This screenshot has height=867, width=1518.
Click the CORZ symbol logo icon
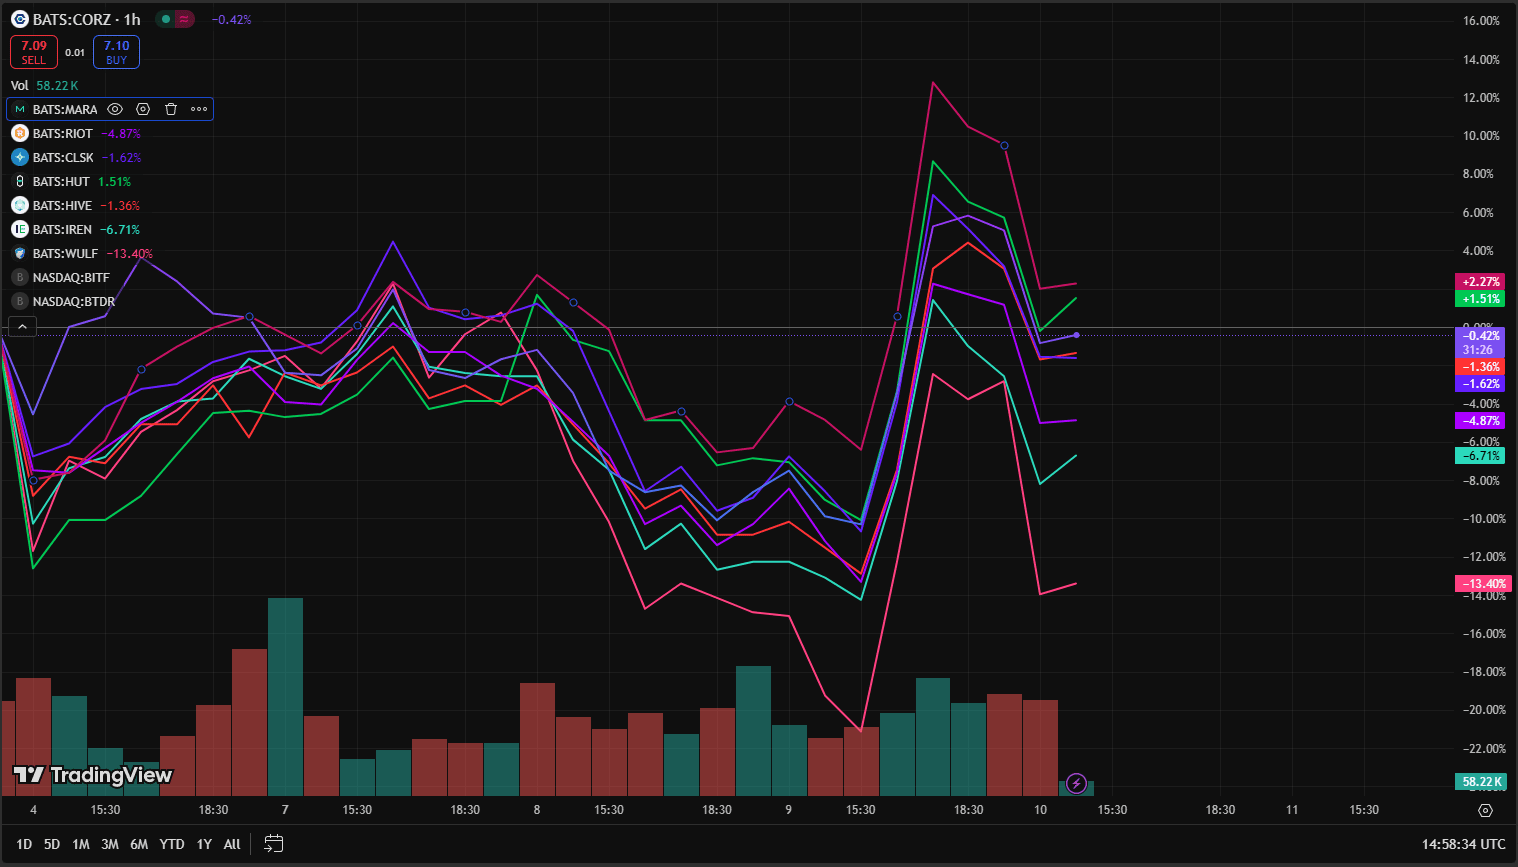pos(19,19)
